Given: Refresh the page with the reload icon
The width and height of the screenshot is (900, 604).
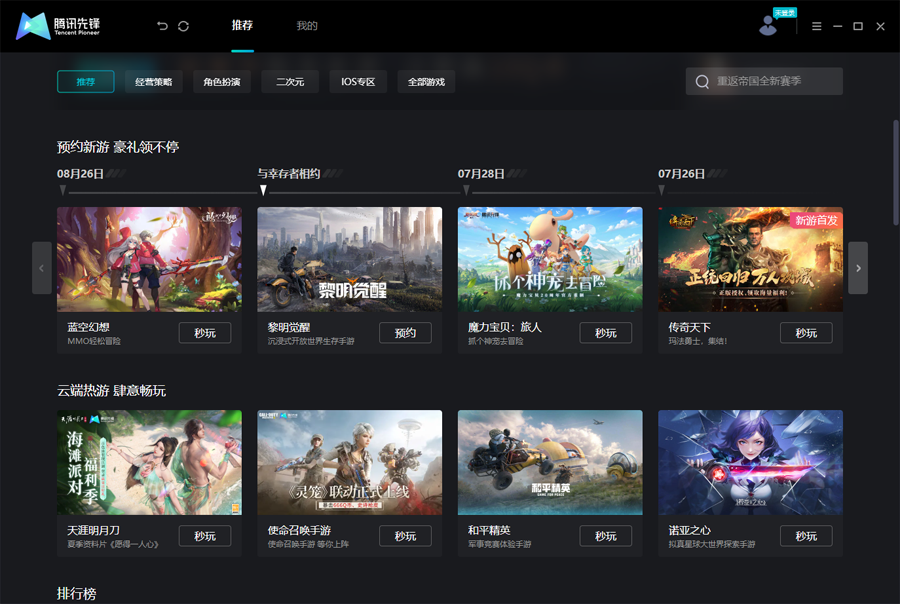Looking at the screenshot, I should click(183, 26).
